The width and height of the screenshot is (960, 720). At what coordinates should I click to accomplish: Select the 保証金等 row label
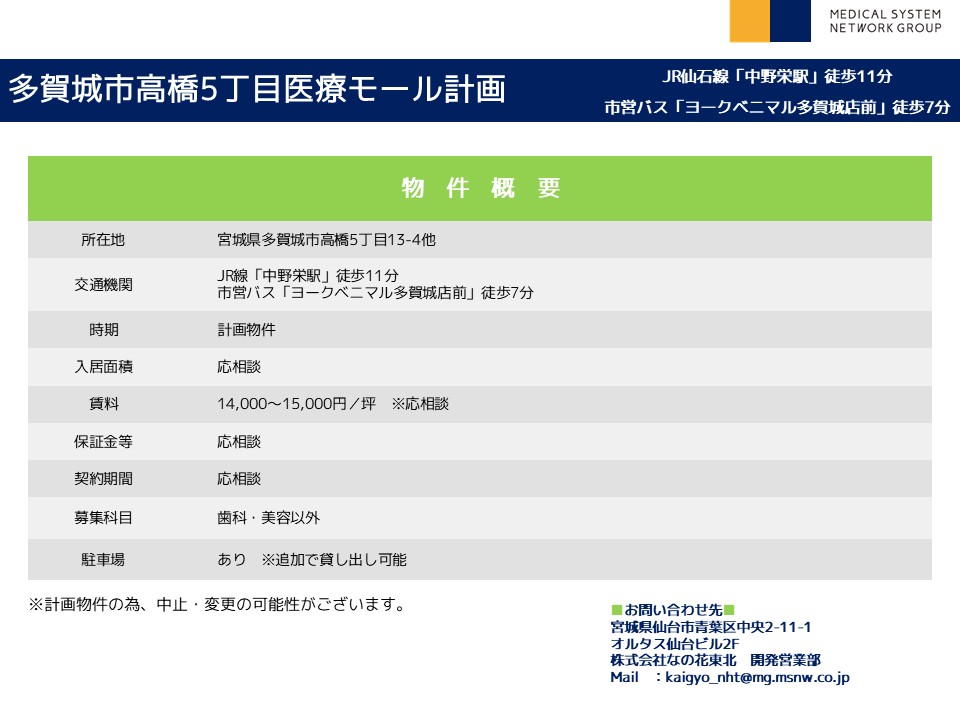click(x=103, y=441)
